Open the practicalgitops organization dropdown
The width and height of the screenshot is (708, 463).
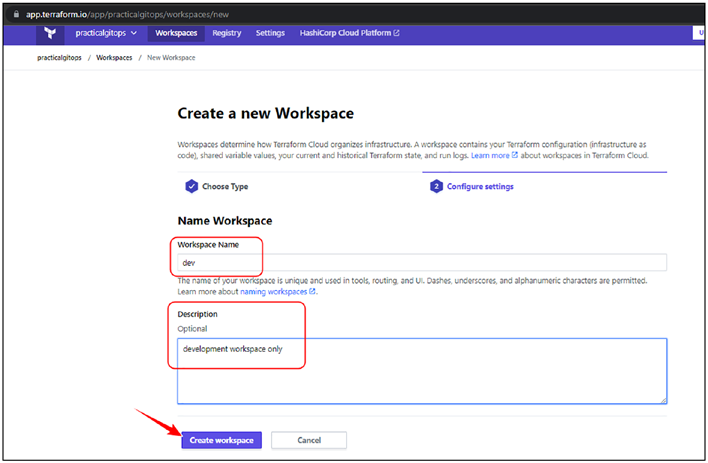click(x=106, y=33)
